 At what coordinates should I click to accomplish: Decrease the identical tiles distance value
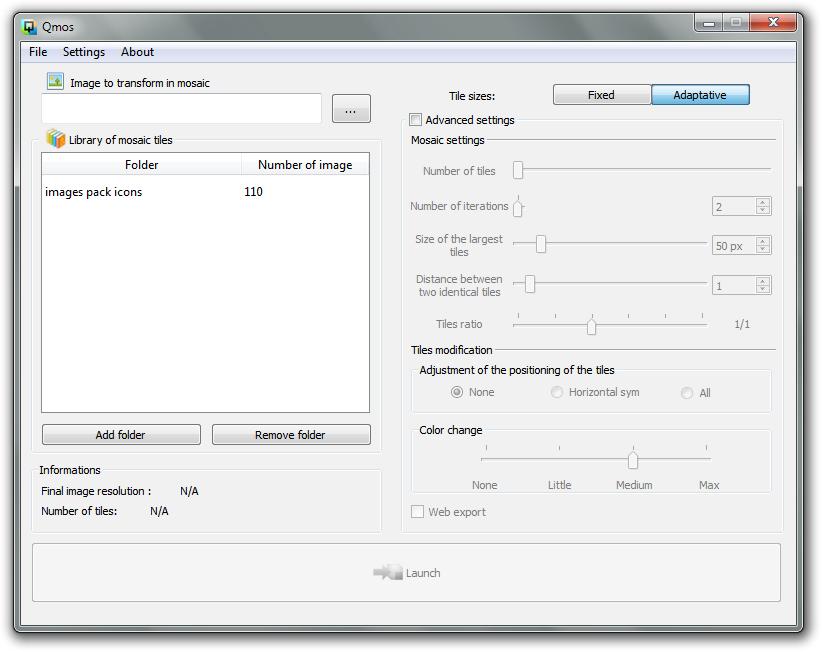pos(763,289)
